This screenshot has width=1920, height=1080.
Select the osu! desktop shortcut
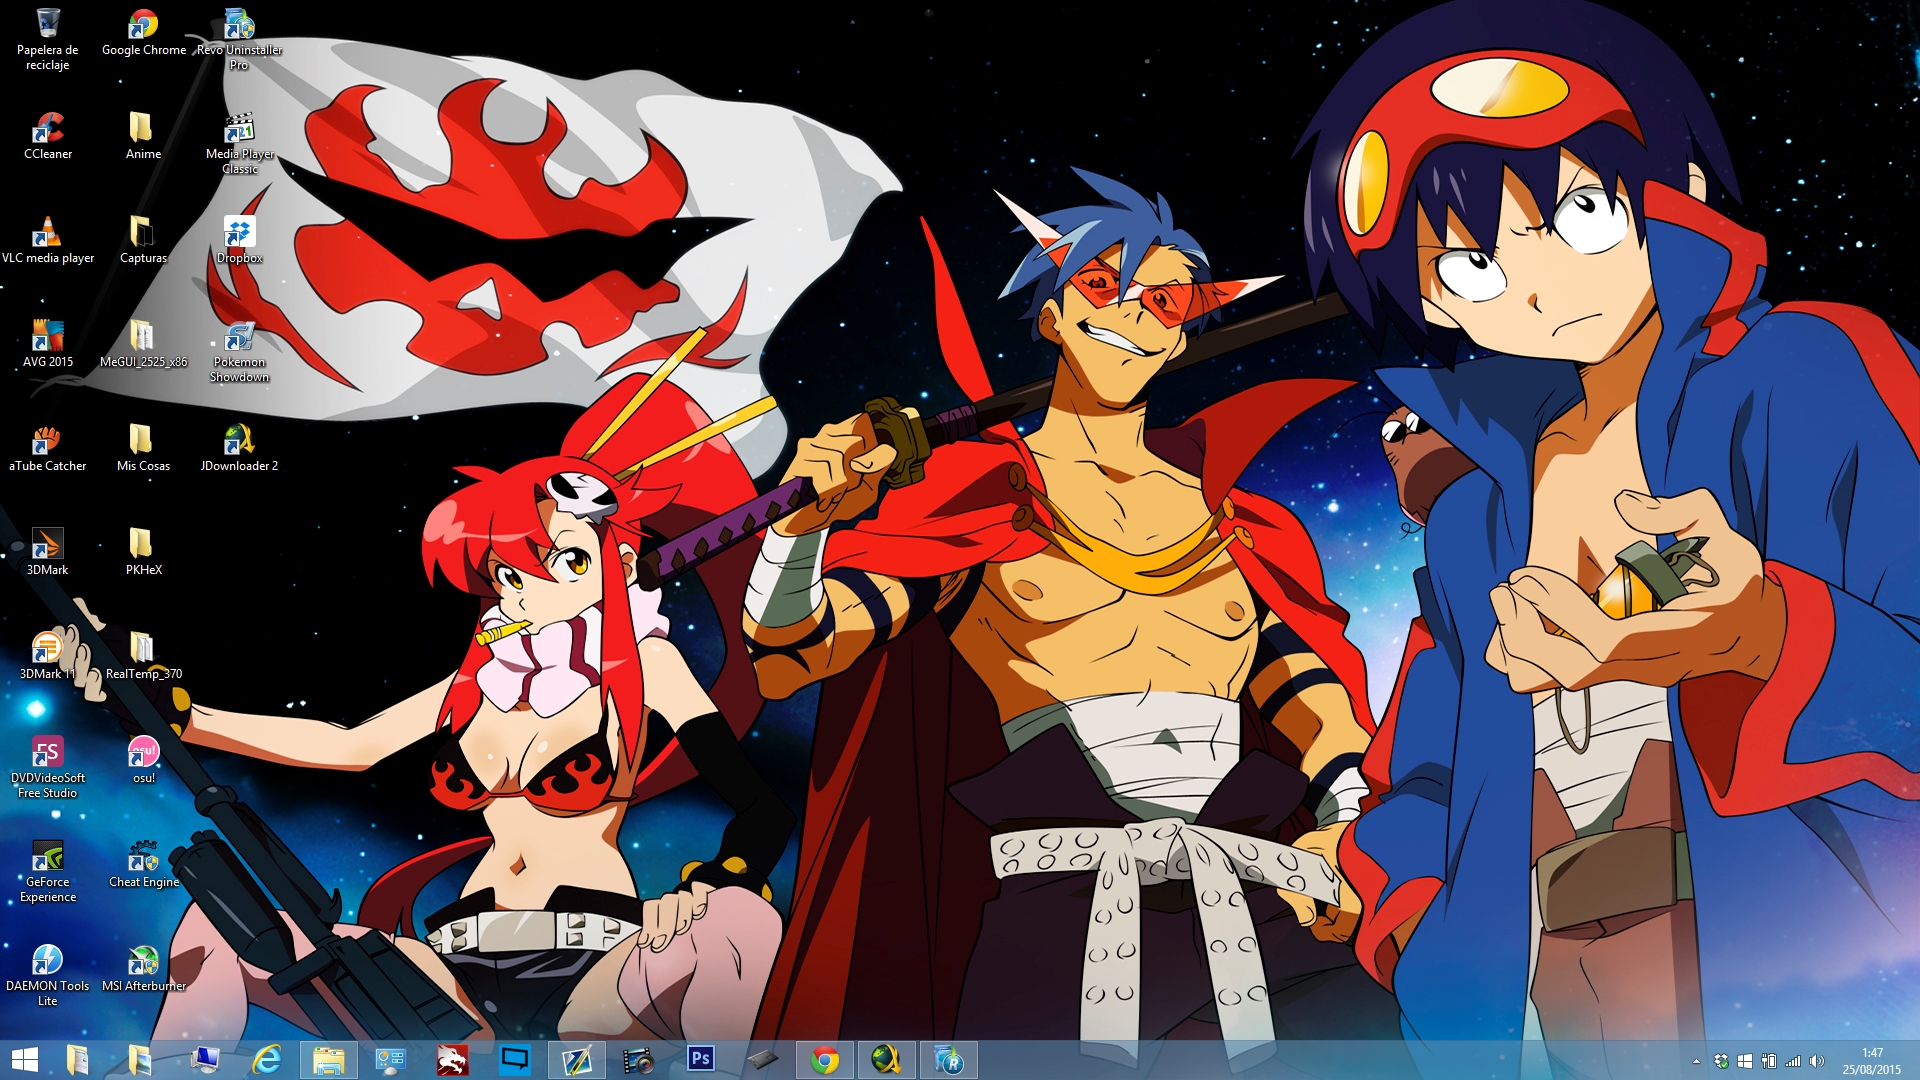pyautogui.click(x=143, y=761)
